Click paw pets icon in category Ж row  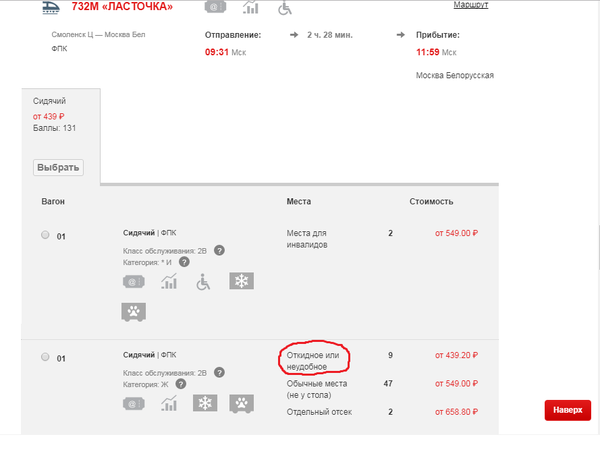241,404
